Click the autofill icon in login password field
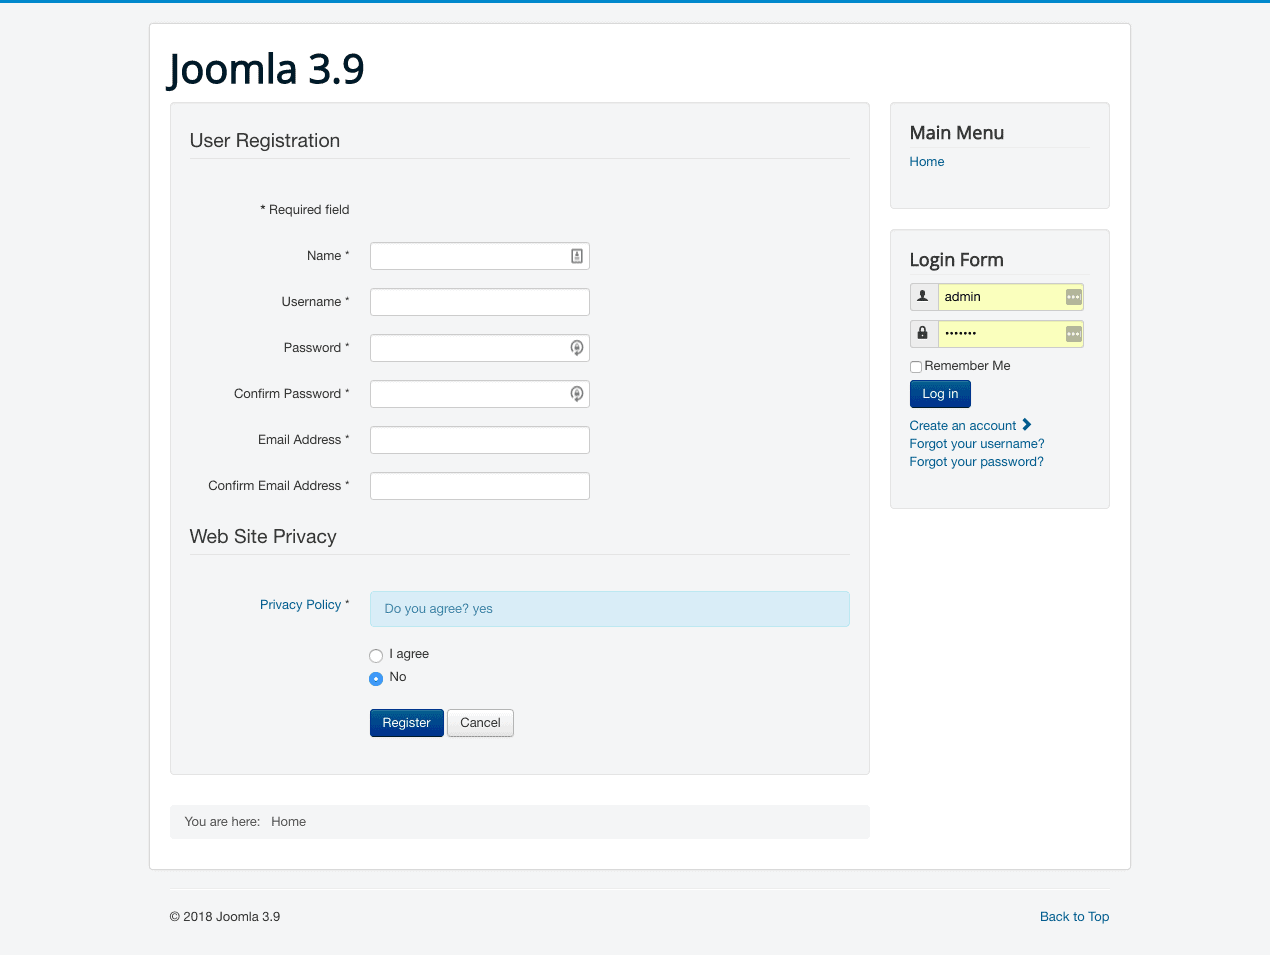This screenshot has height=955, width=1270. tap(1073, 334)
